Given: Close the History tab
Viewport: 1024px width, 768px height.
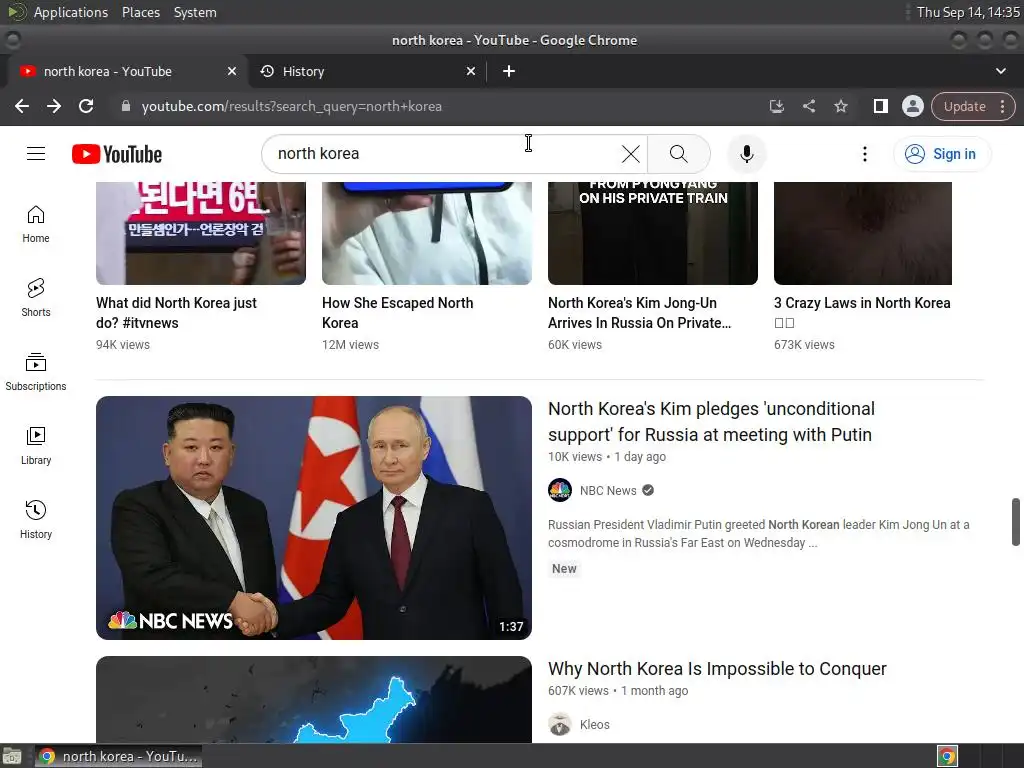Looking at the screenshot, I should (x=471, y=71).
